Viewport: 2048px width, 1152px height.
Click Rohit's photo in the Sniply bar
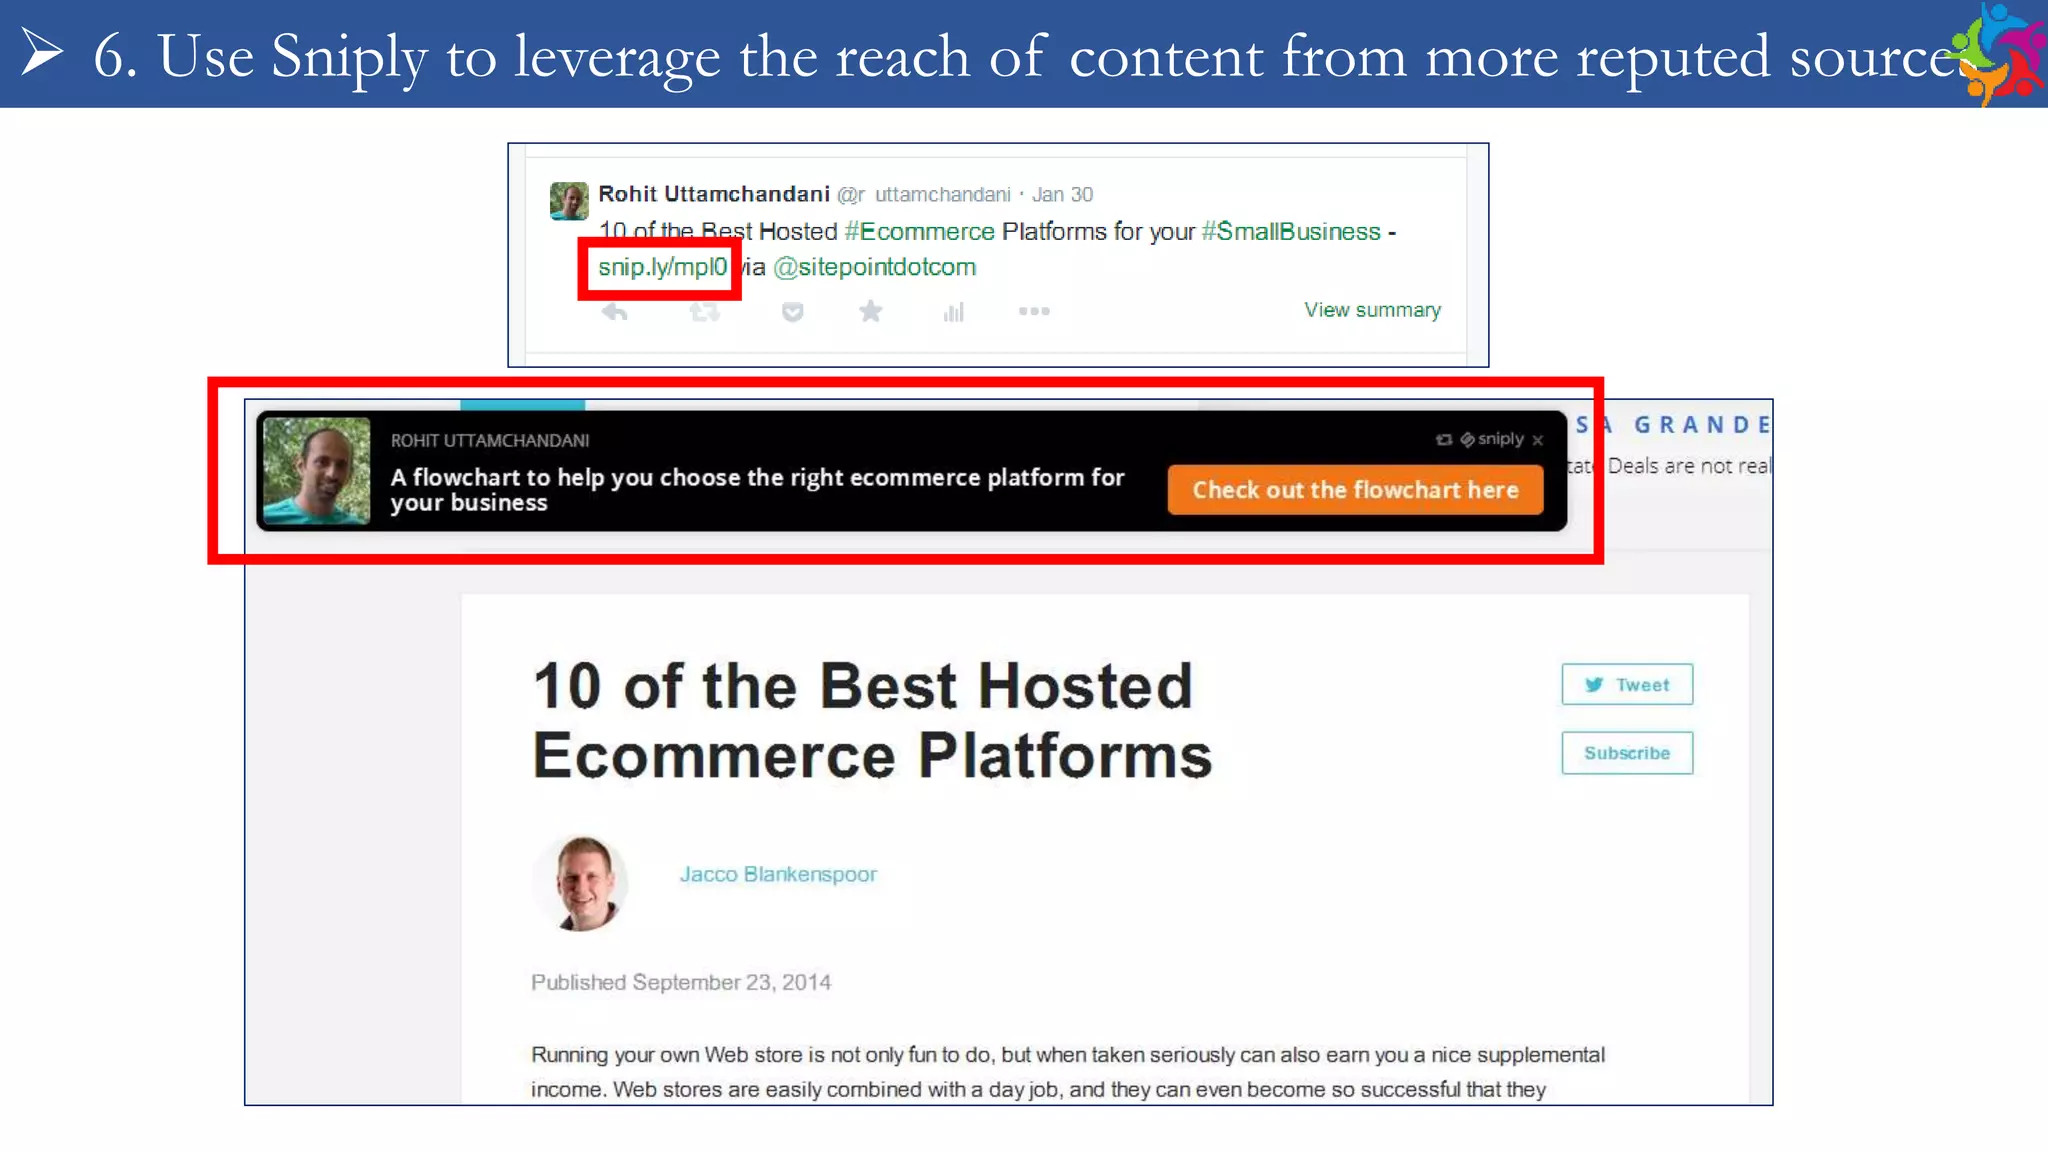click(316, 471)
